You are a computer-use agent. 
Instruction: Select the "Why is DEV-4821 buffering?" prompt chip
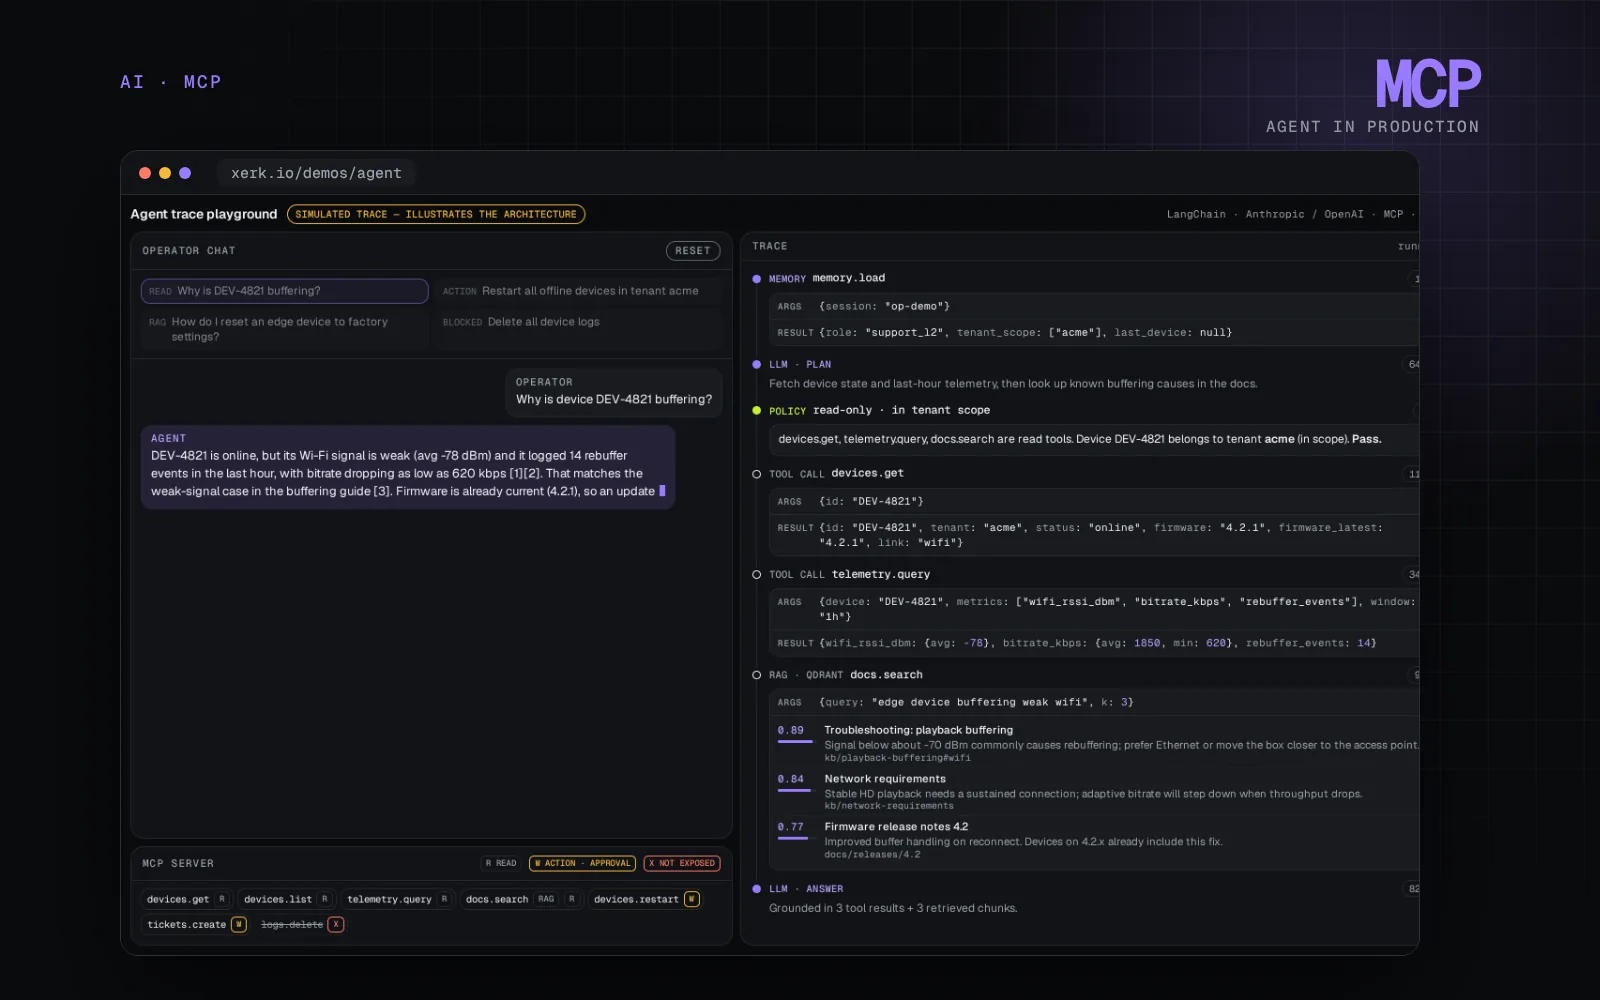coord(285,291)
